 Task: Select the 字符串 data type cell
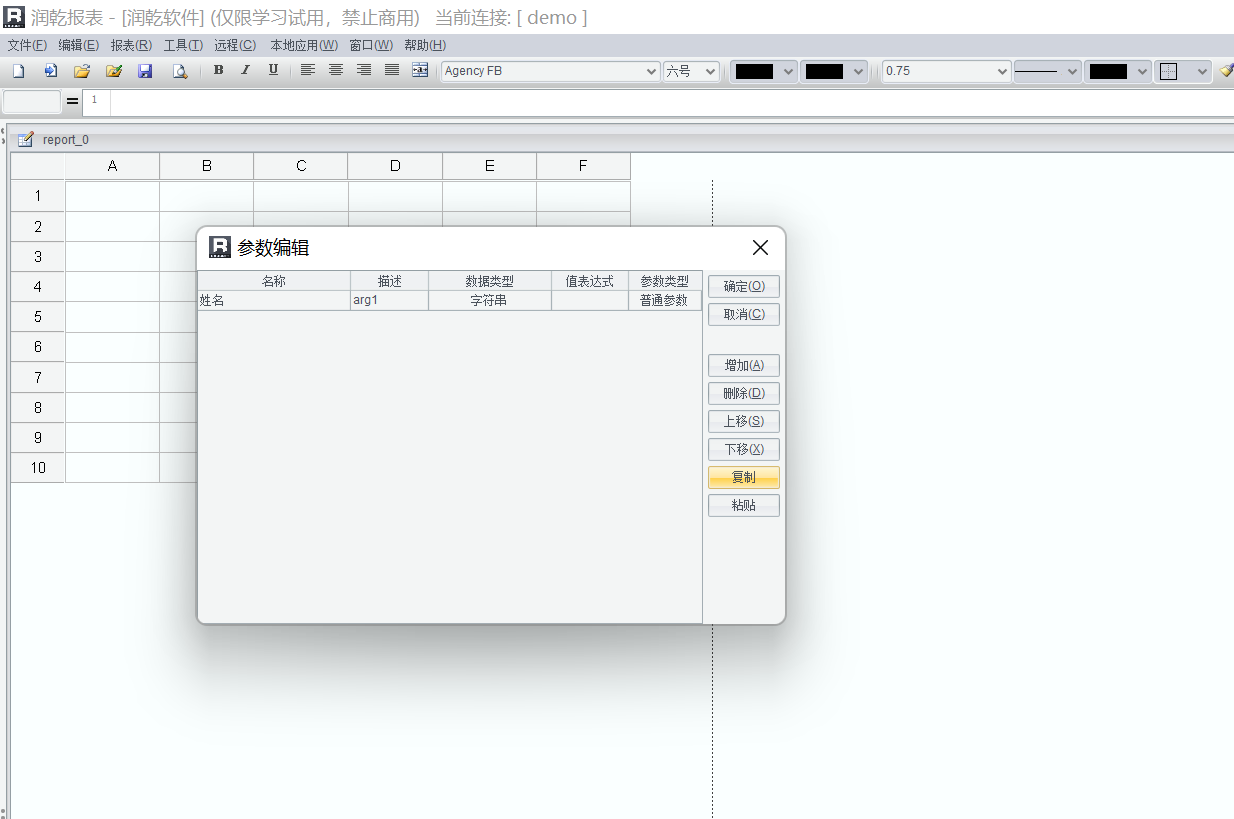(490, 300)
